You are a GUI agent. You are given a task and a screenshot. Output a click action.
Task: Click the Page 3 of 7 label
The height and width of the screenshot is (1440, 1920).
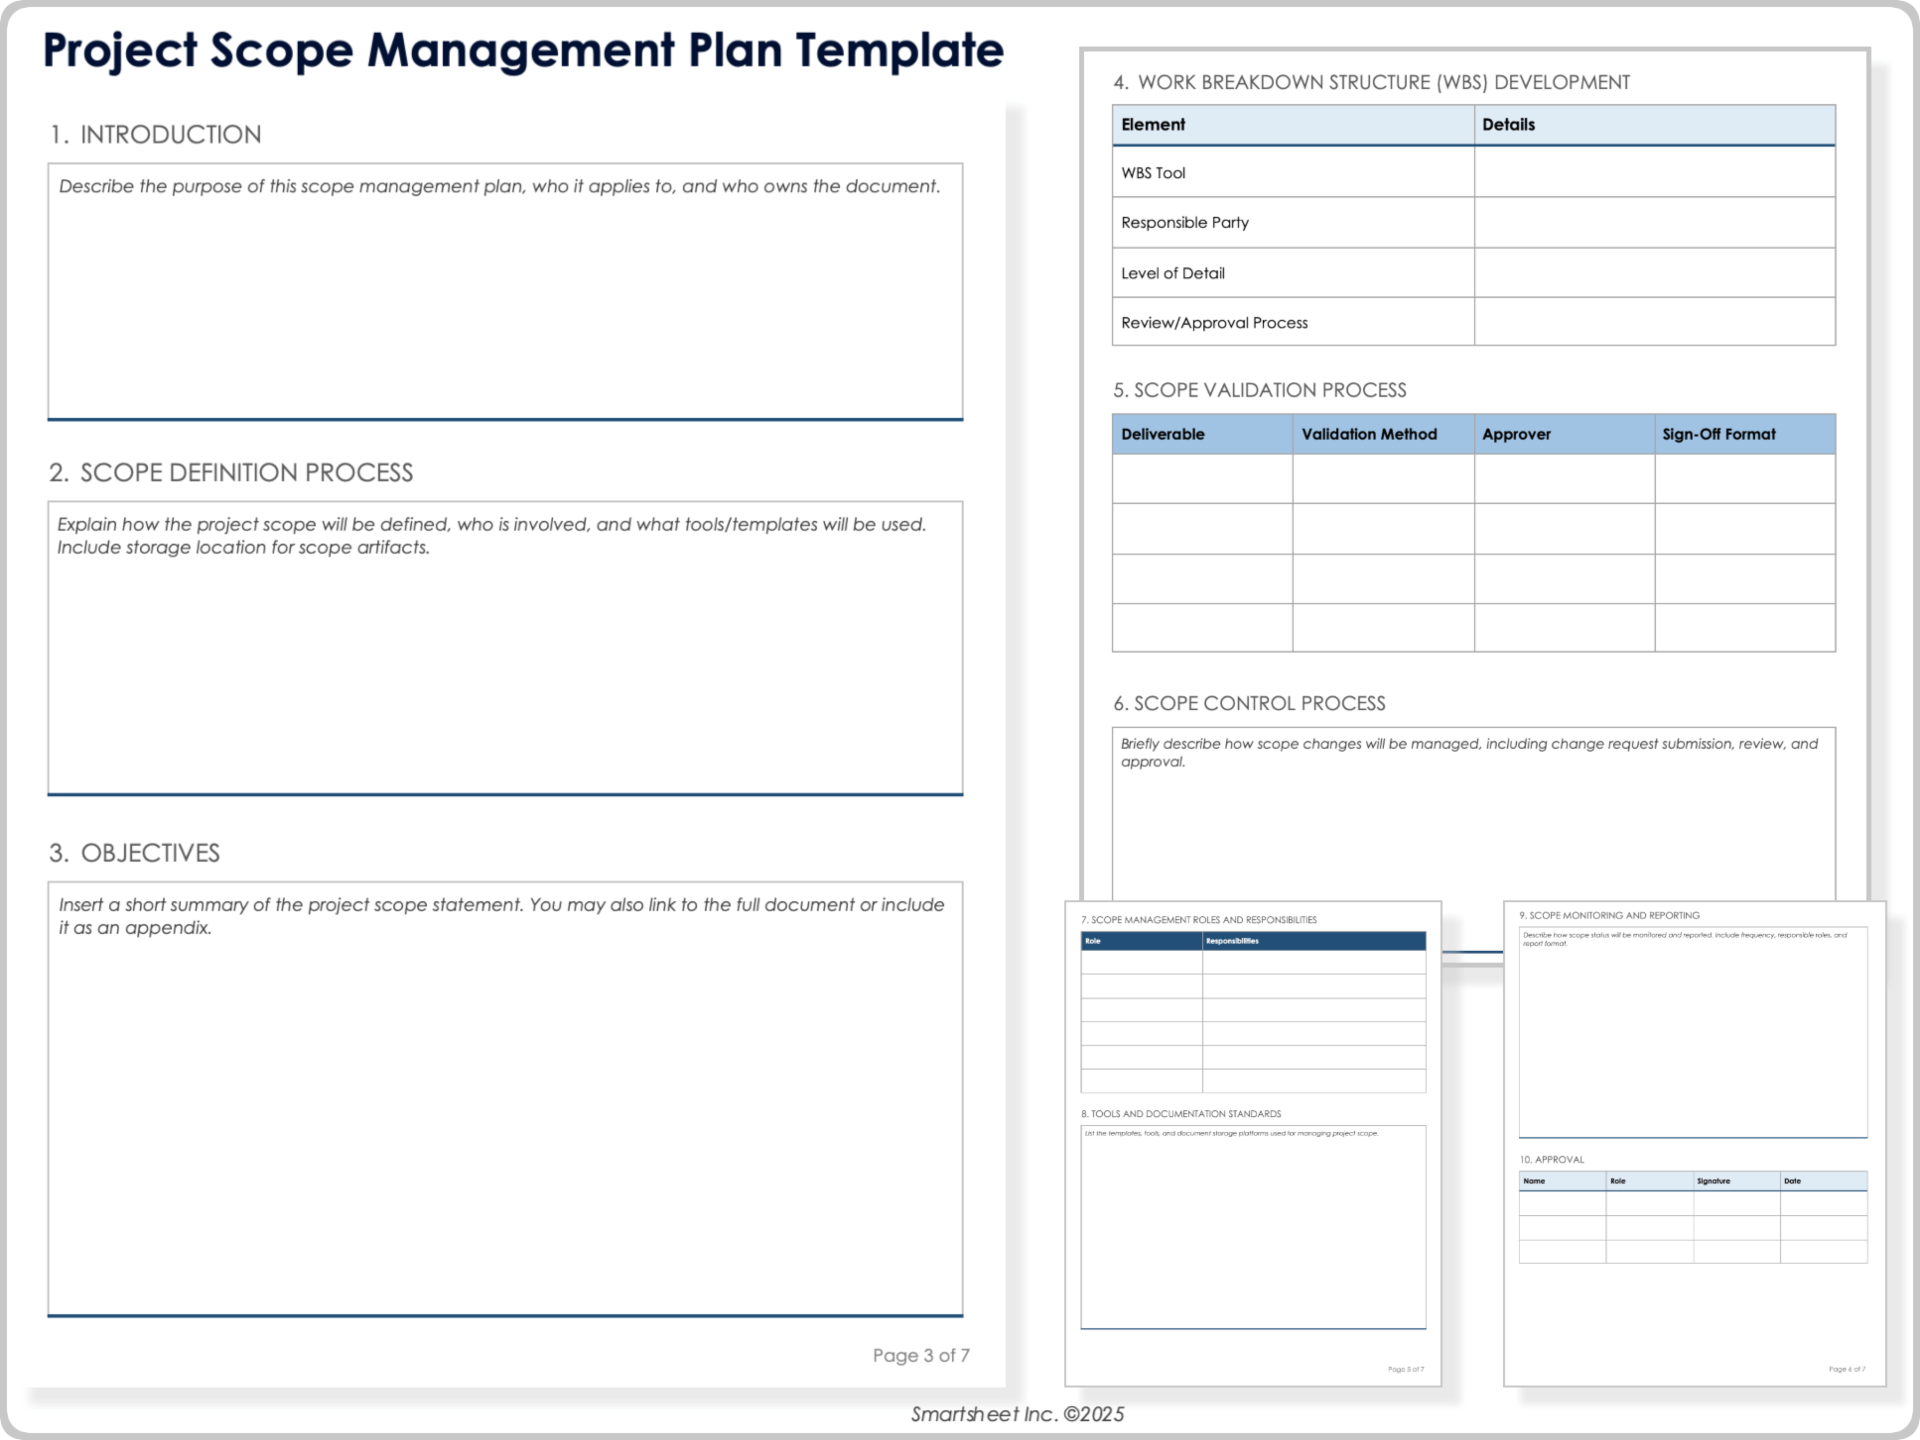921,1355
